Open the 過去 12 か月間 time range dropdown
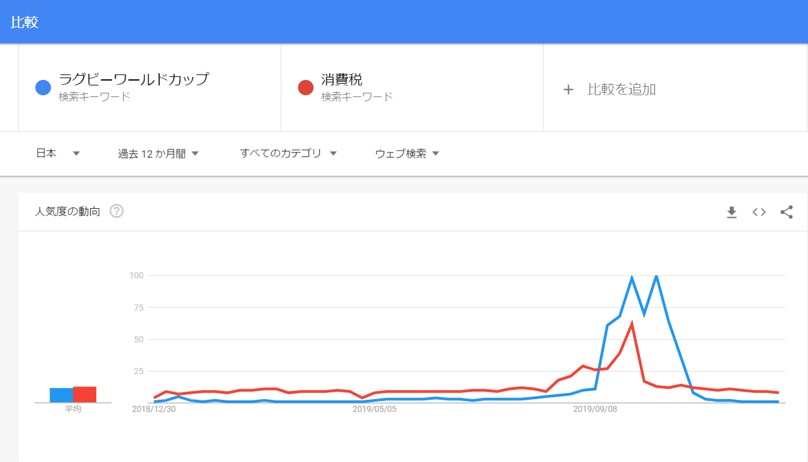808x462 pixels. [x=158, y=153]
